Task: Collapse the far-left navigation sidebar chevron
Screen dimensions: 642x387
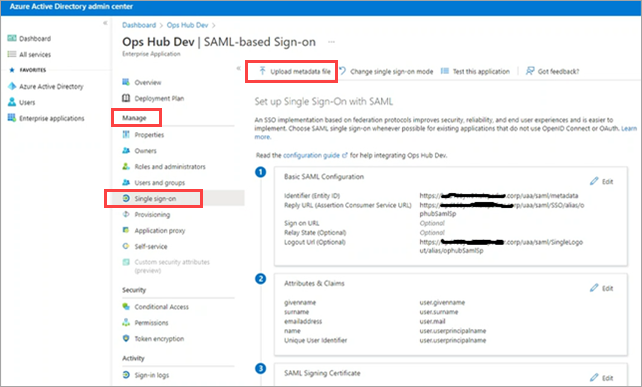Action: point(105,23)
